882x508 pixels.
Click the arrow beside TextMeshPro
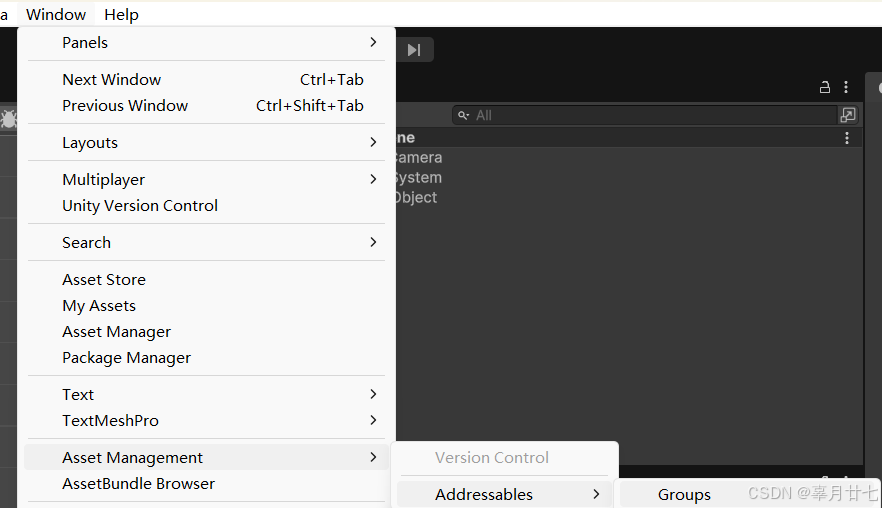pyautogui.click(x=374, y=420)
